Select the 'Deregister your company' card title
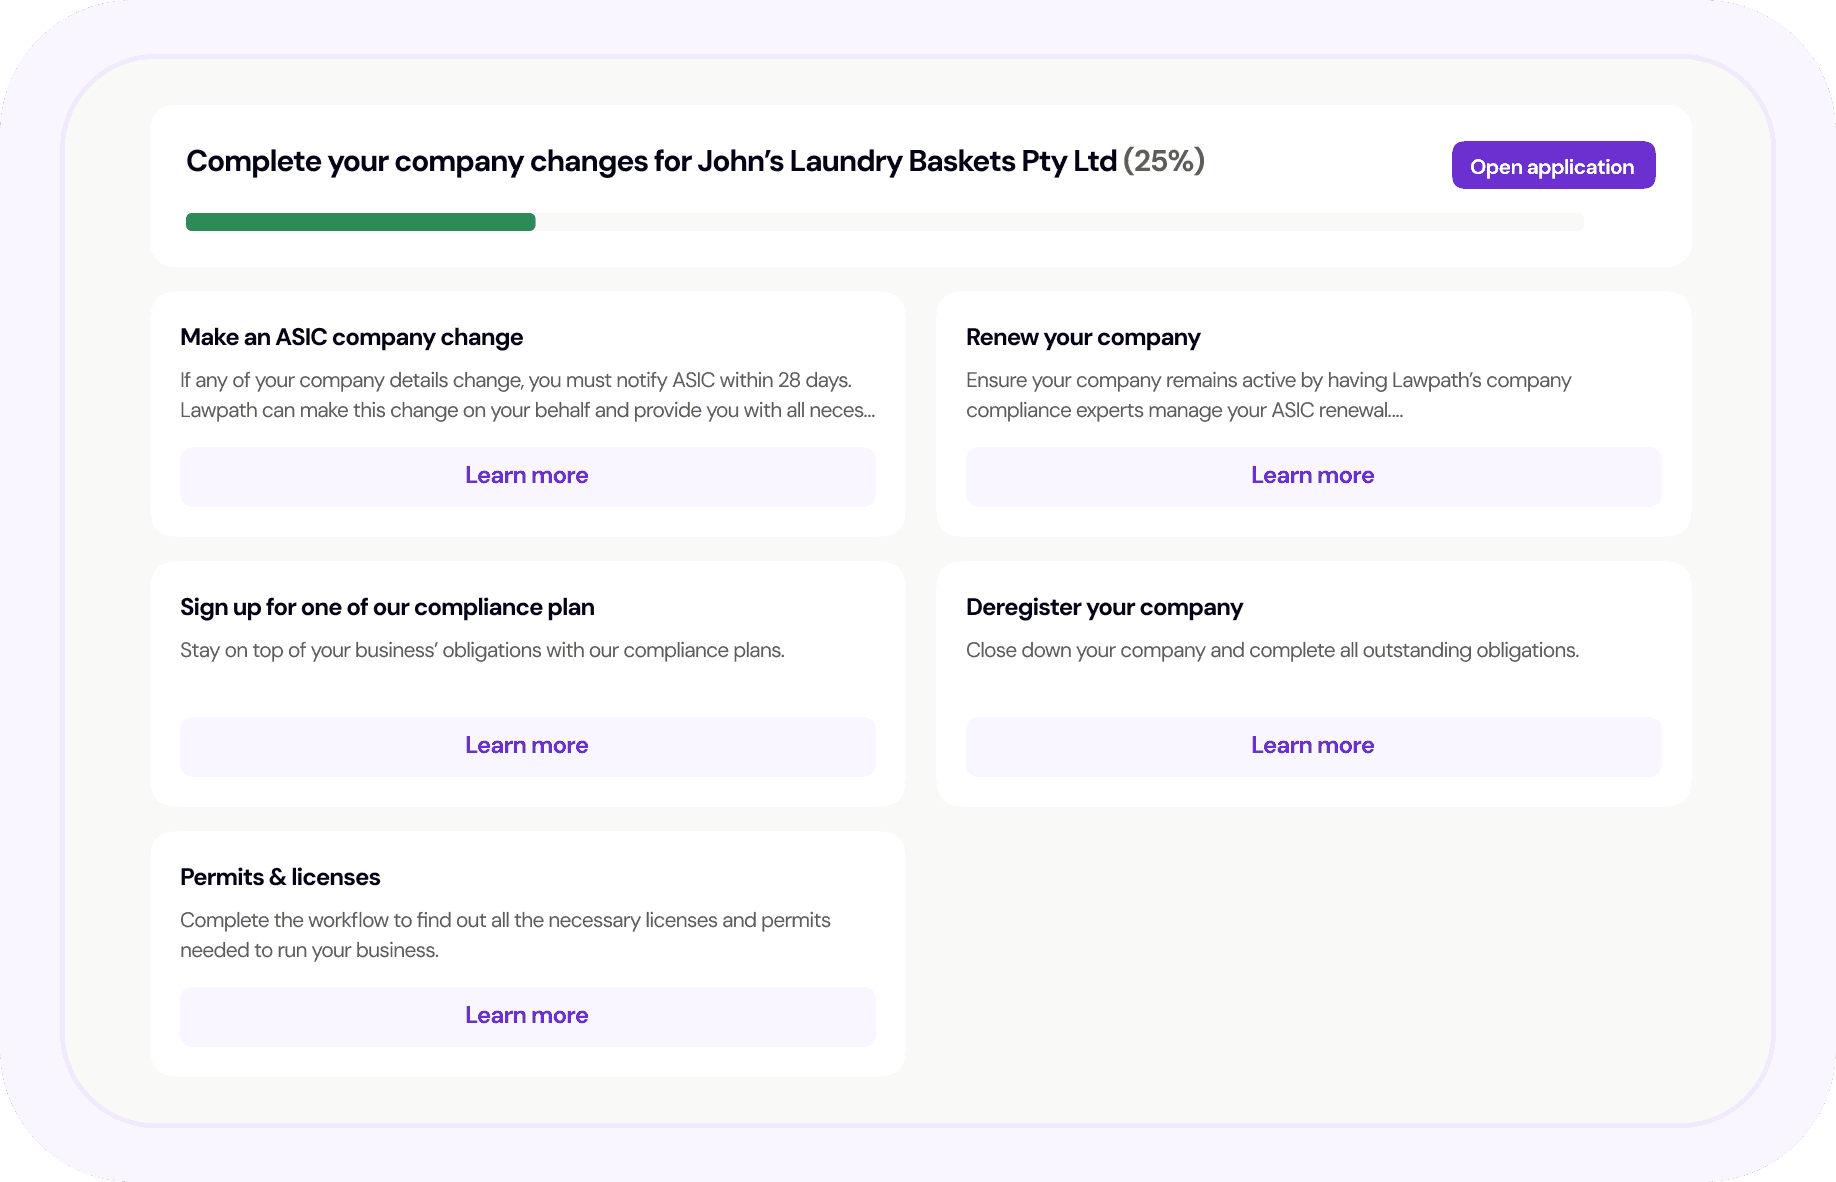Viewport: 1836px width, 1182px height. [x=1104, y=608]
